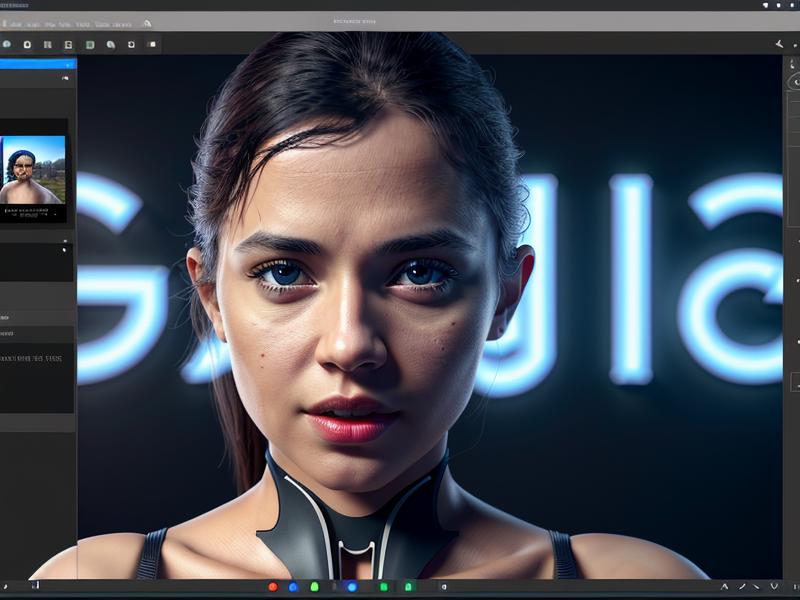Click the white circle icon in the top toolbar

coord(27,44)
